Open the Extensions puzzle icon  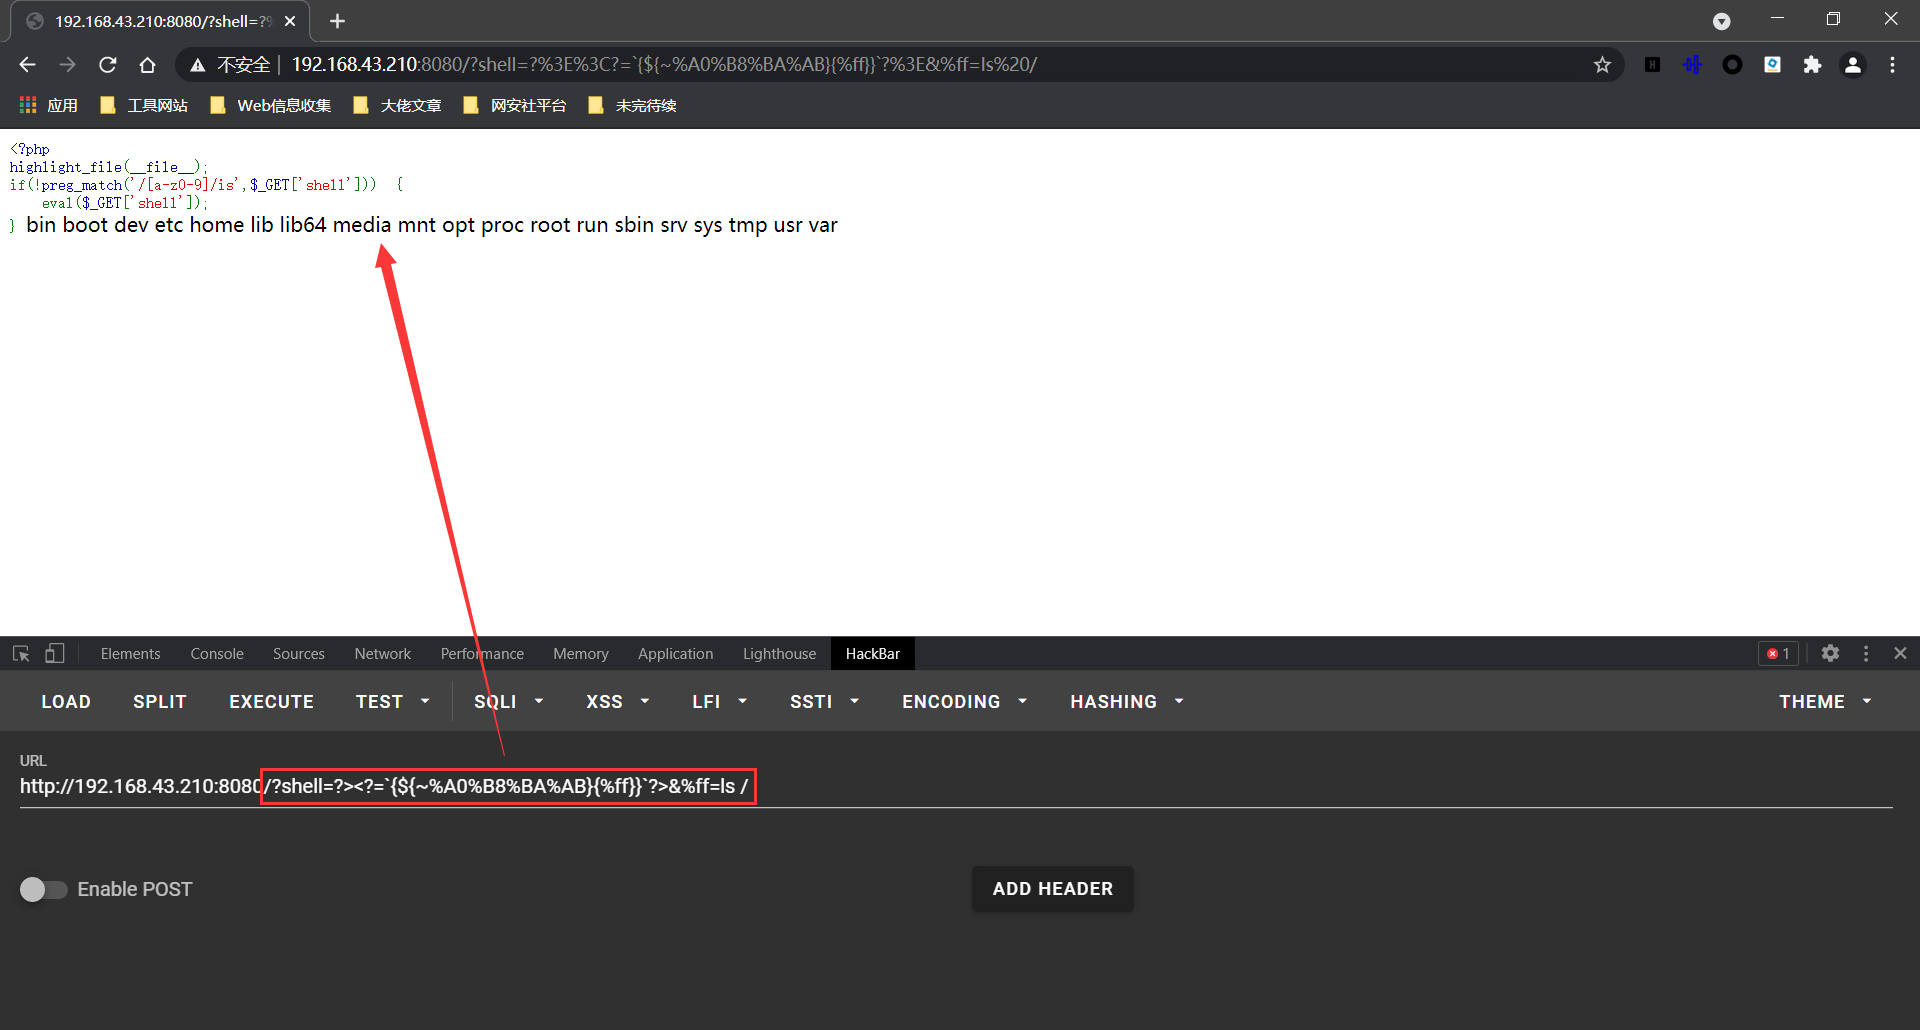[x=1812, y=65]
